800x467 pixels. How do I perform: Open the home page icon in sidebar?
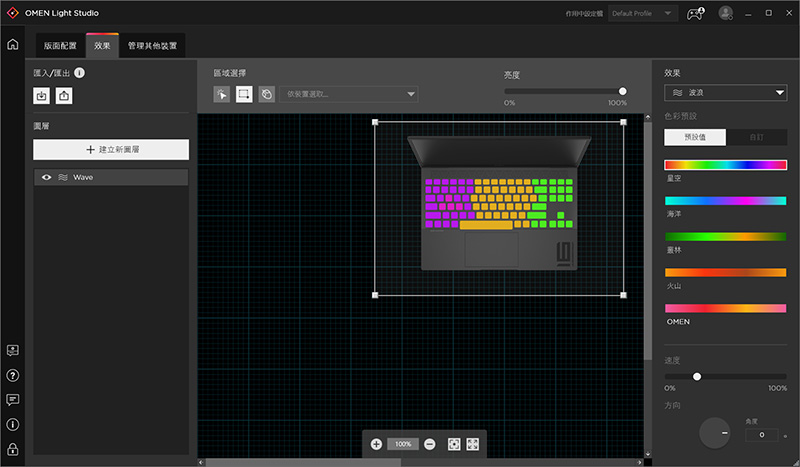click(13, 44)
